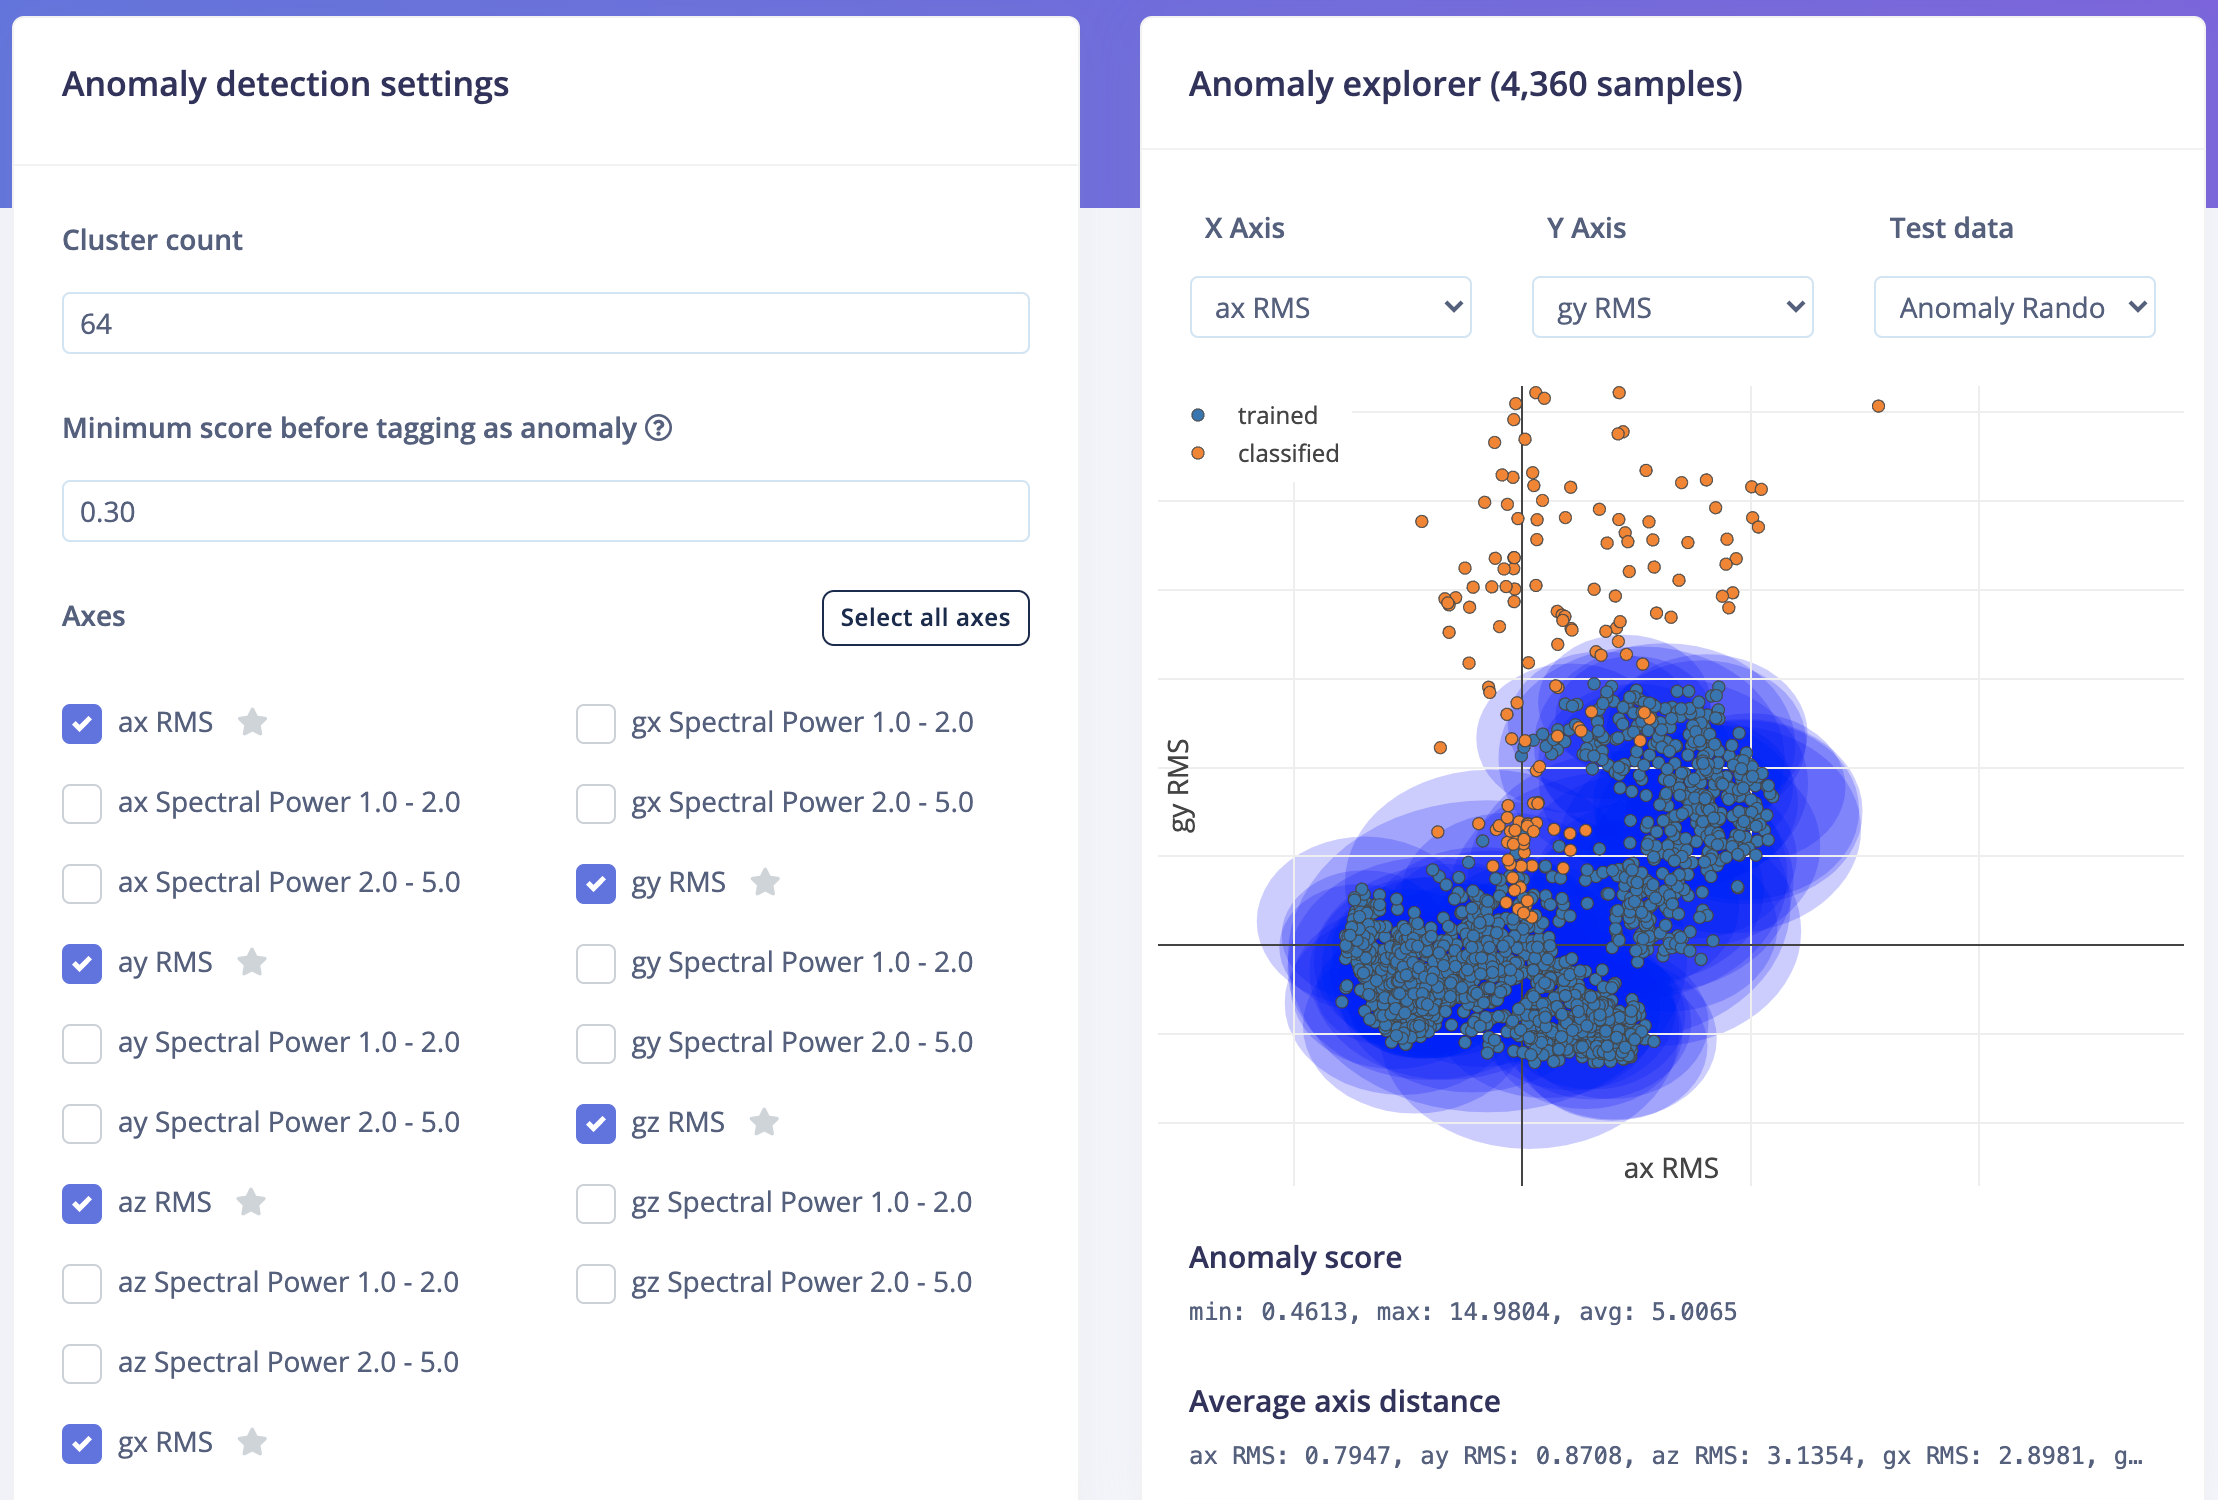This screenshot has width=2218, height=1500.
Task: Click the star icon beside ay RMS
Action: pos(252,962)
